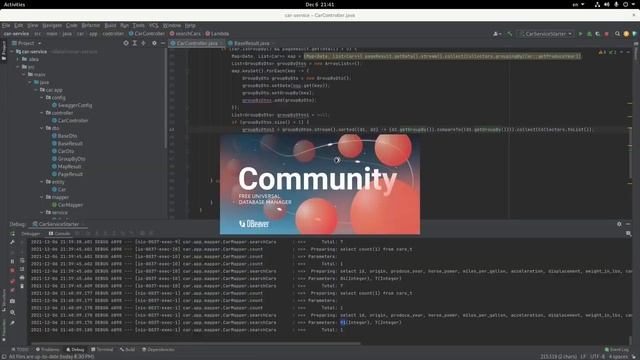Click the Rerun icon in Debug panel
640x360 pixels.
[x=13, y=233]
